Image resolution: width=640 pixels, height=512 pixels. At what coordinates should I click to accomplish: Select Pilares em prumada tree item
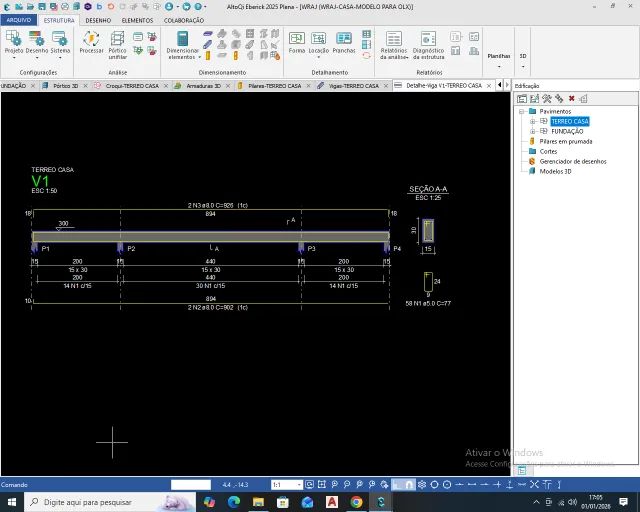point(566,141)
